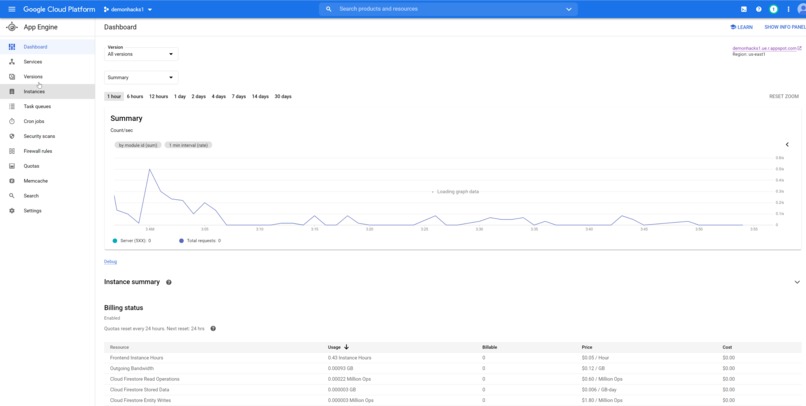Image resolution: width=806 pixels, height=406 pixels.
Task: Click the 'by module id (sum)' chip
Action: pyautogui.click(x=138, y=145)
